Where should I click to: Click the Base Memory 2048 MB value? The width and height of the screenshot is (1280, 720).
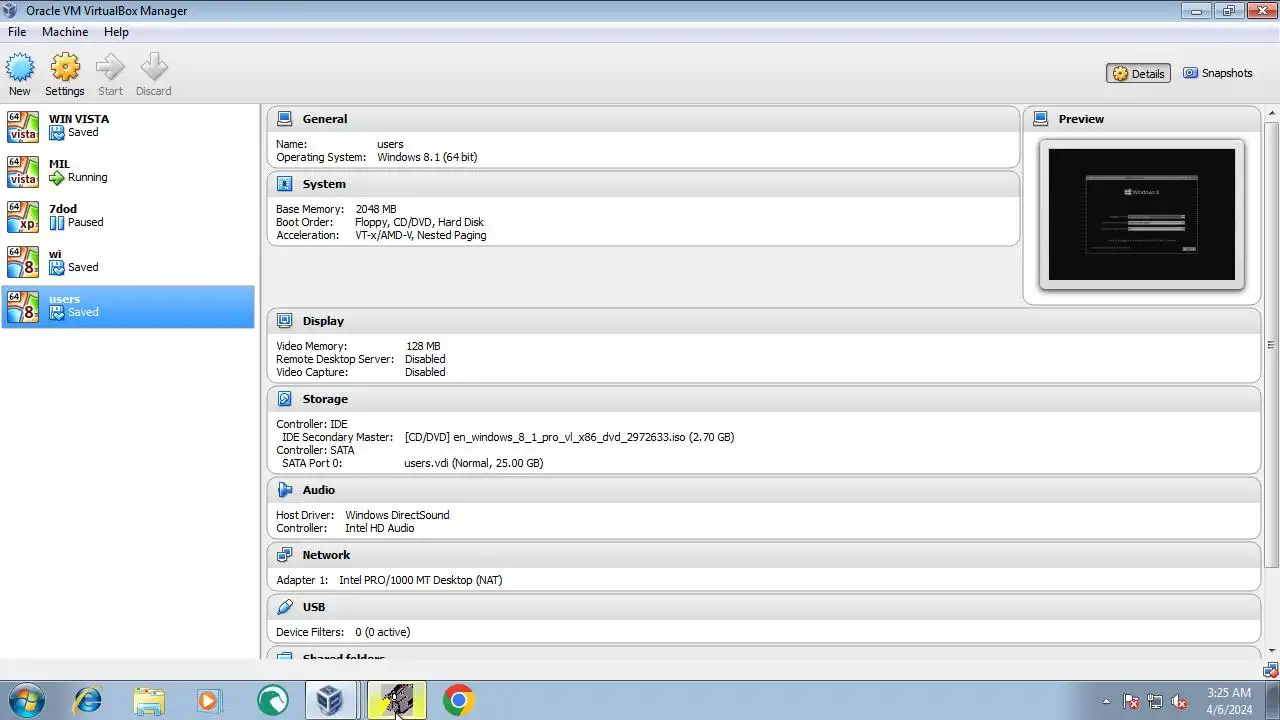(376, 209)
